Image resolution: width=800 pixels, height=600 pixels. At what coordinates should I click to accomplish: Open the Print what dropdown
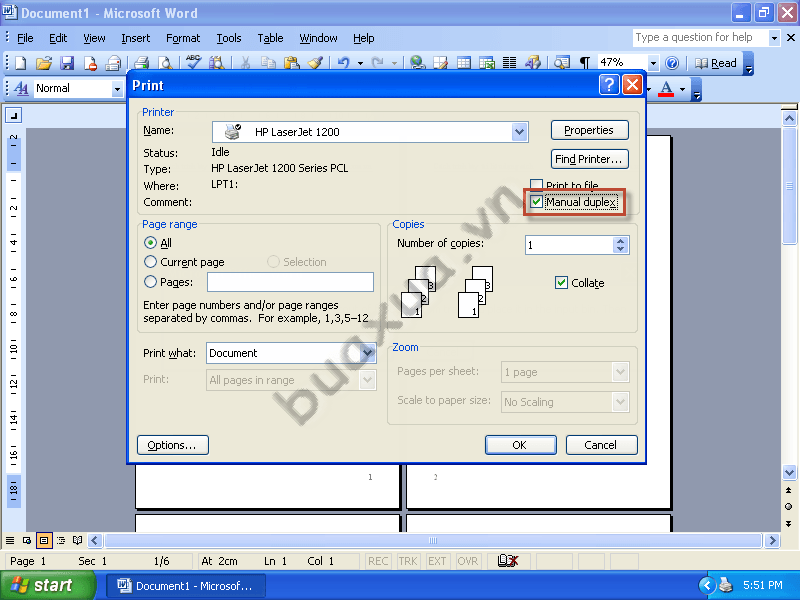click(367, 353)
